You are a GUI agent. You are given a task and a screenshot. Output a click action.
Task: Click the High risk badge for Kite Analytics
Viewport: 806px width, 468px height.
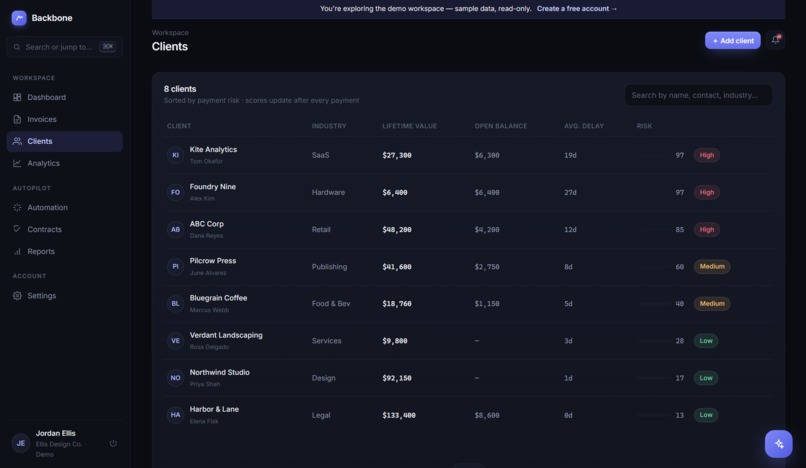[x=707, y=155]
